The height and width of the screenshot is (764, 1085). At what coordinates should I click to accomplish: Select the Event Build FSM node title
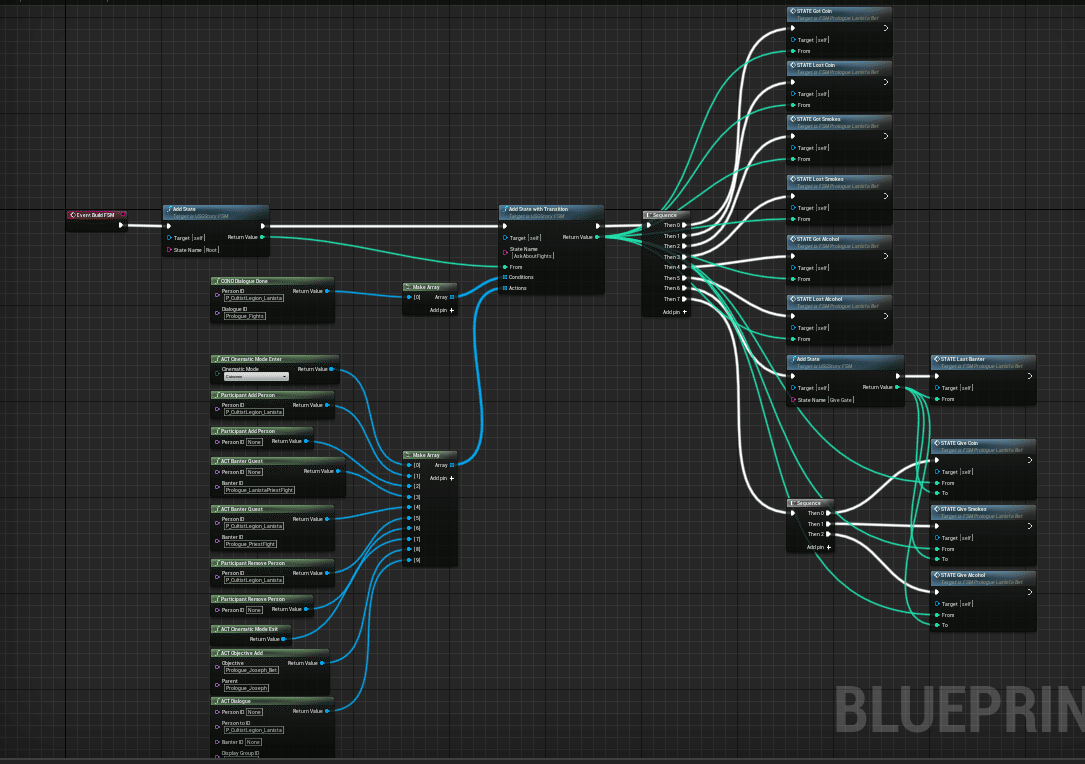tap(95, 215)
